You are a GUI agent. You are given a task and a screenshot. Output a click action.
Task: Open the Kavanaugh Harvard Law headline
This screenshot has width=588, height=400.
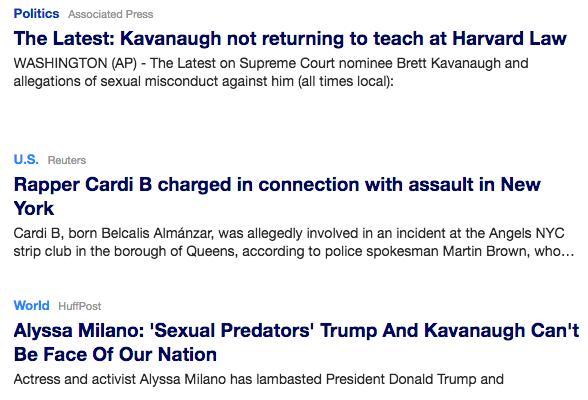point(290,39)
